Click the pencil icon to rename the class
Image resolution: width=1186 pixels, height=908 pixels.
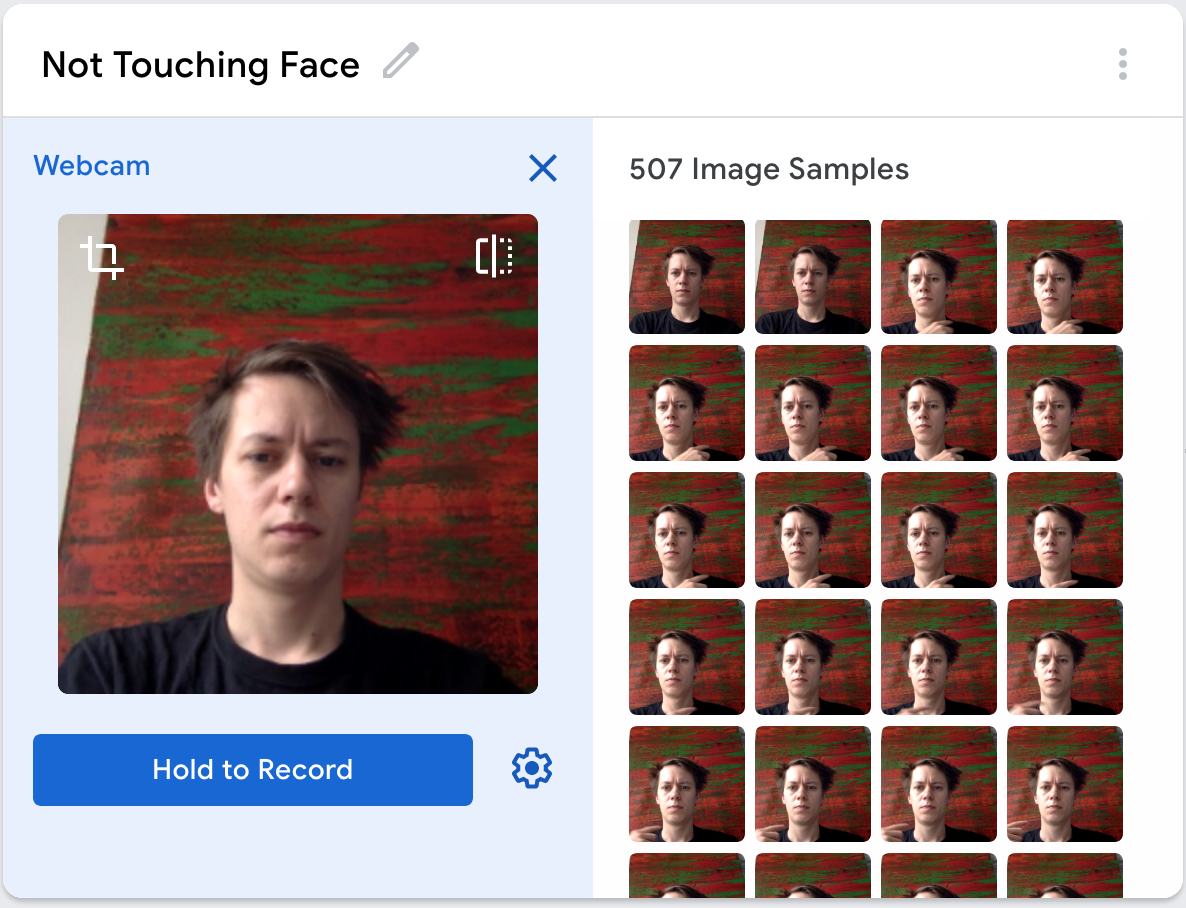(x=401, y=61)
